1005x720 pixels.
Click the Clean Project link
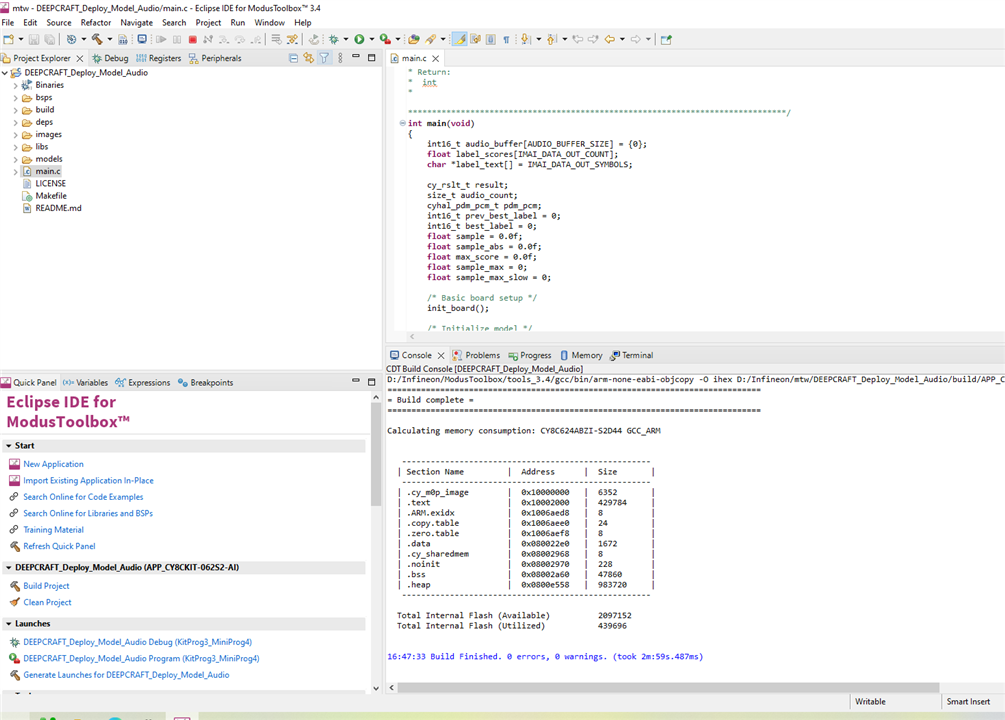47,602
